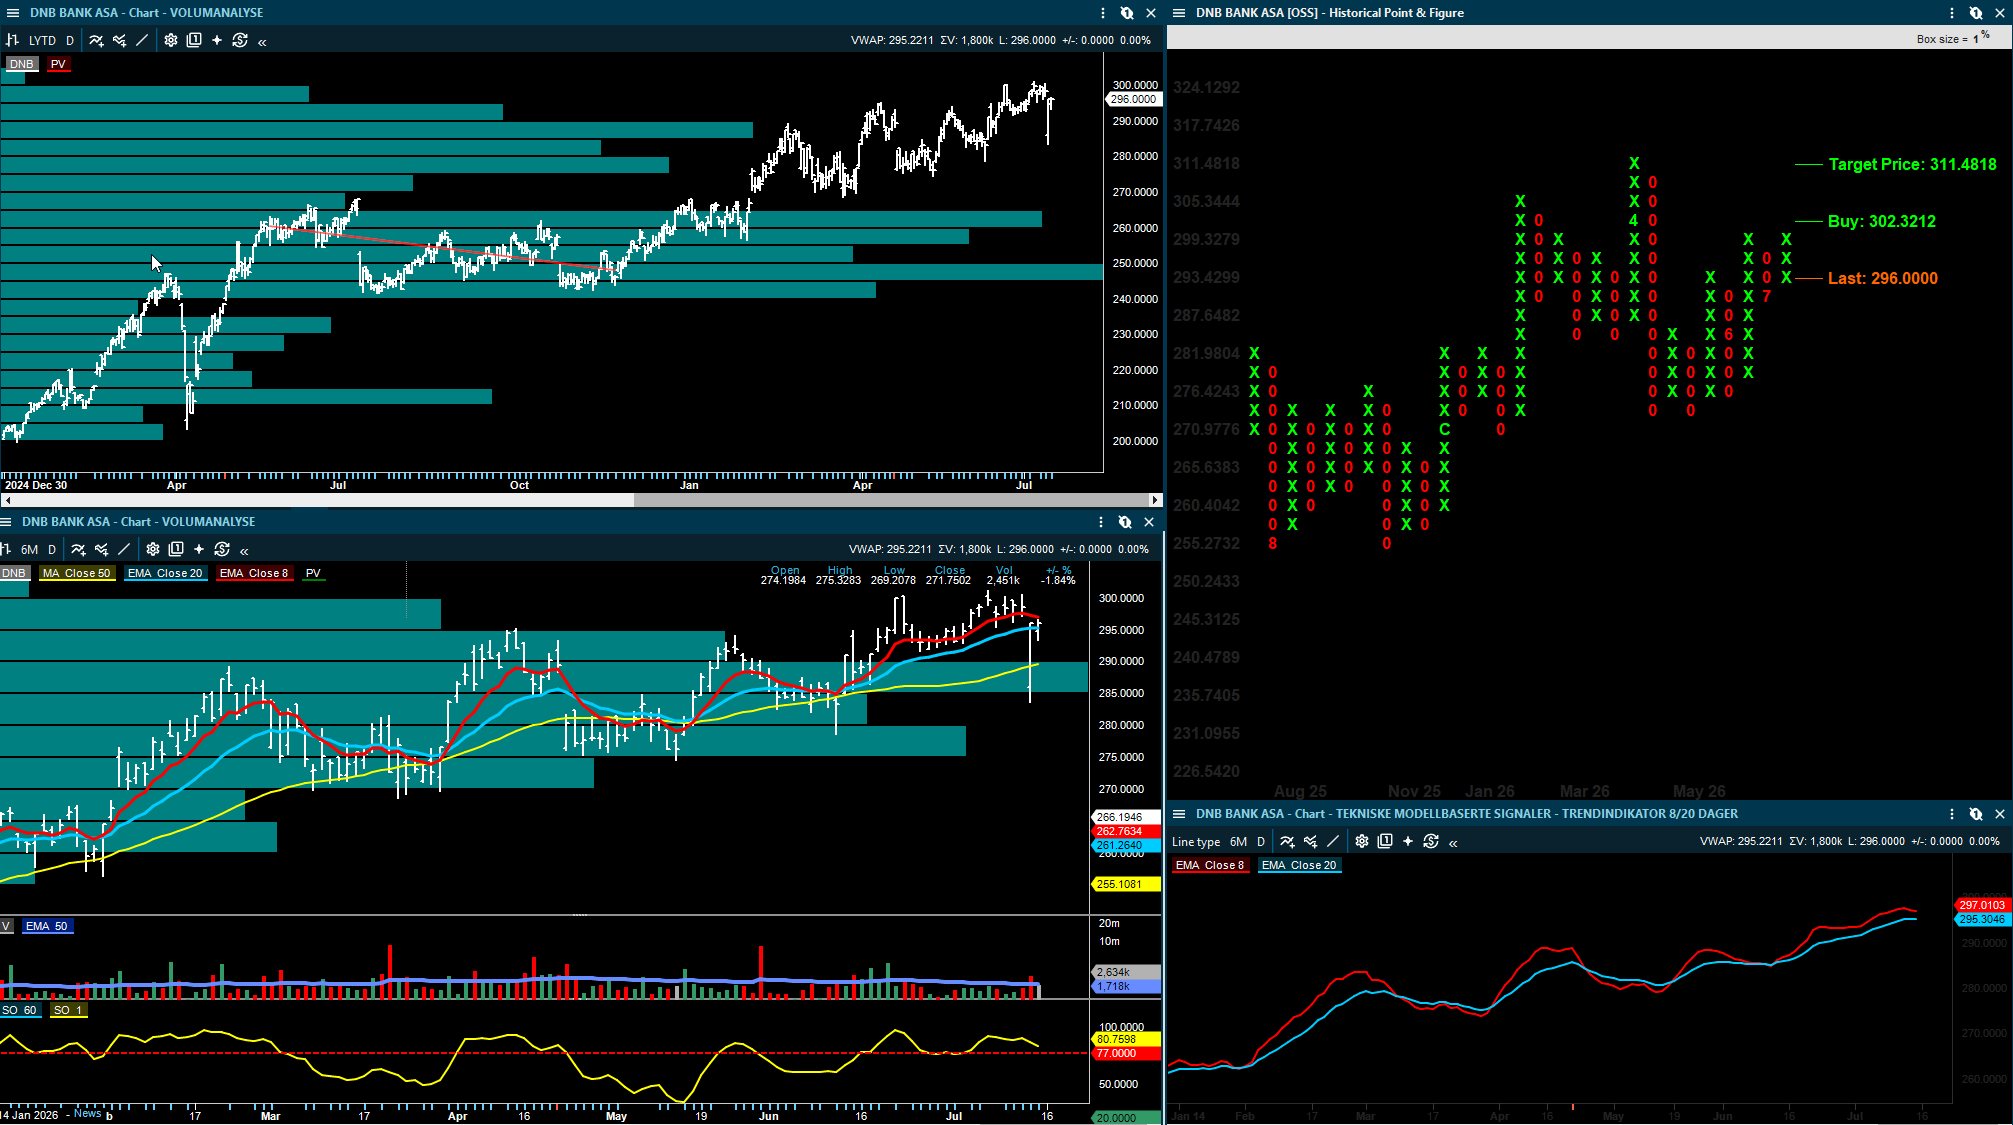Collapse the top LYTD chart toolbar with double chevron

(x=262, y=41)
